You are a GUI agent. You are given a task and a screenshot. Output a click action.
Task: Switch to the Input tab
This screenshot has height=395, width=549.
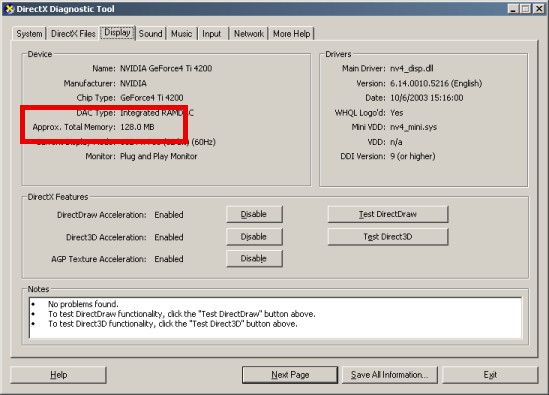212,34
